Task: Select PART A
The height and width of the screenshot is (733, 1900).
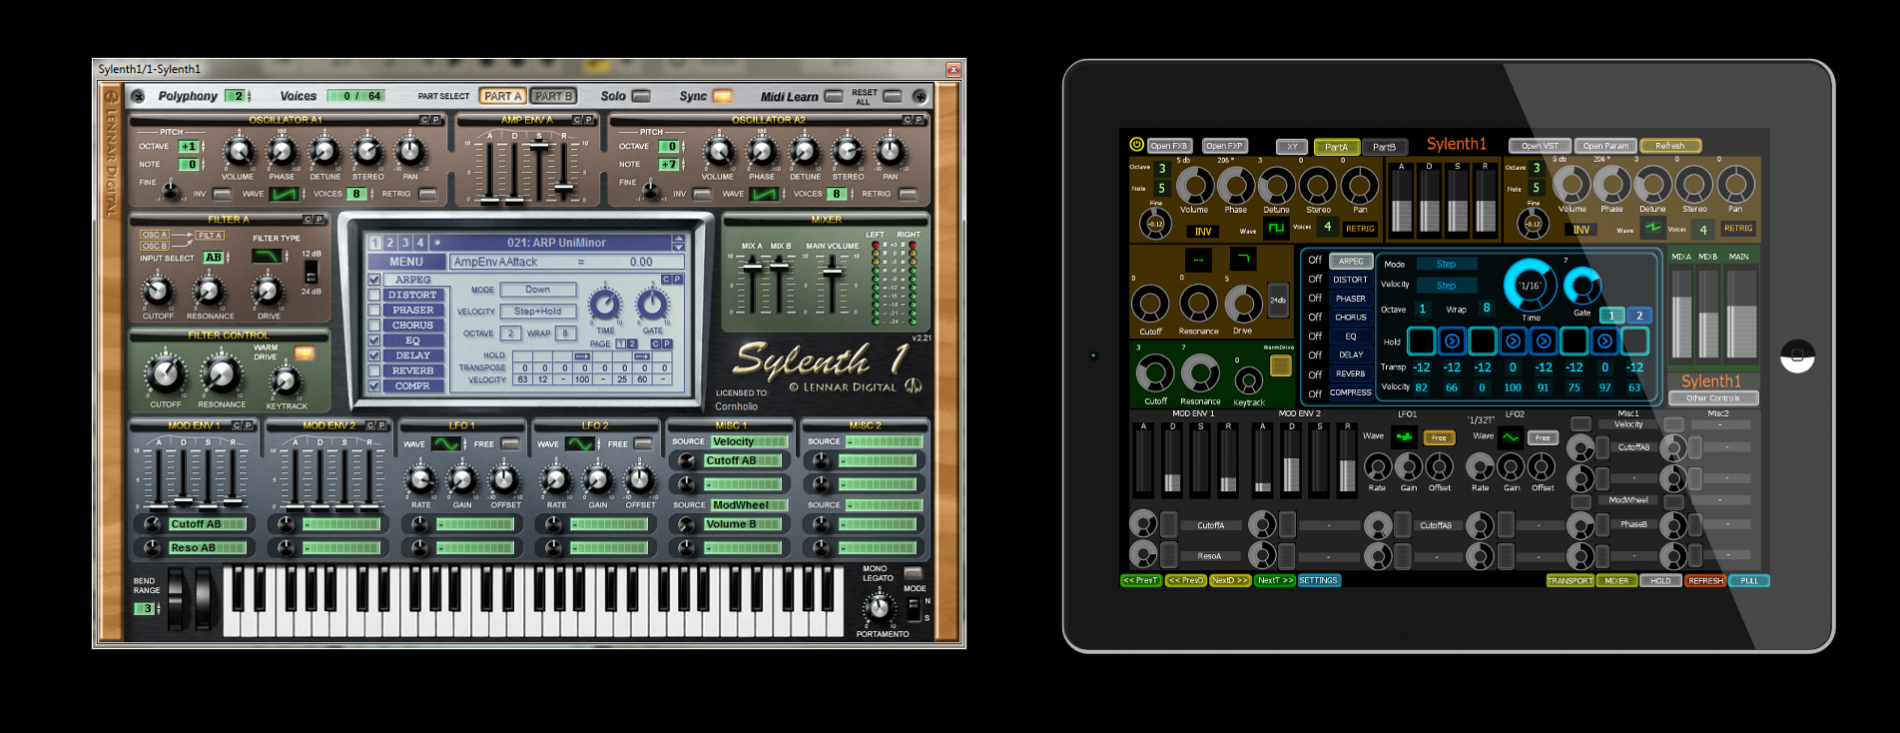Action: tap(503, 96)
